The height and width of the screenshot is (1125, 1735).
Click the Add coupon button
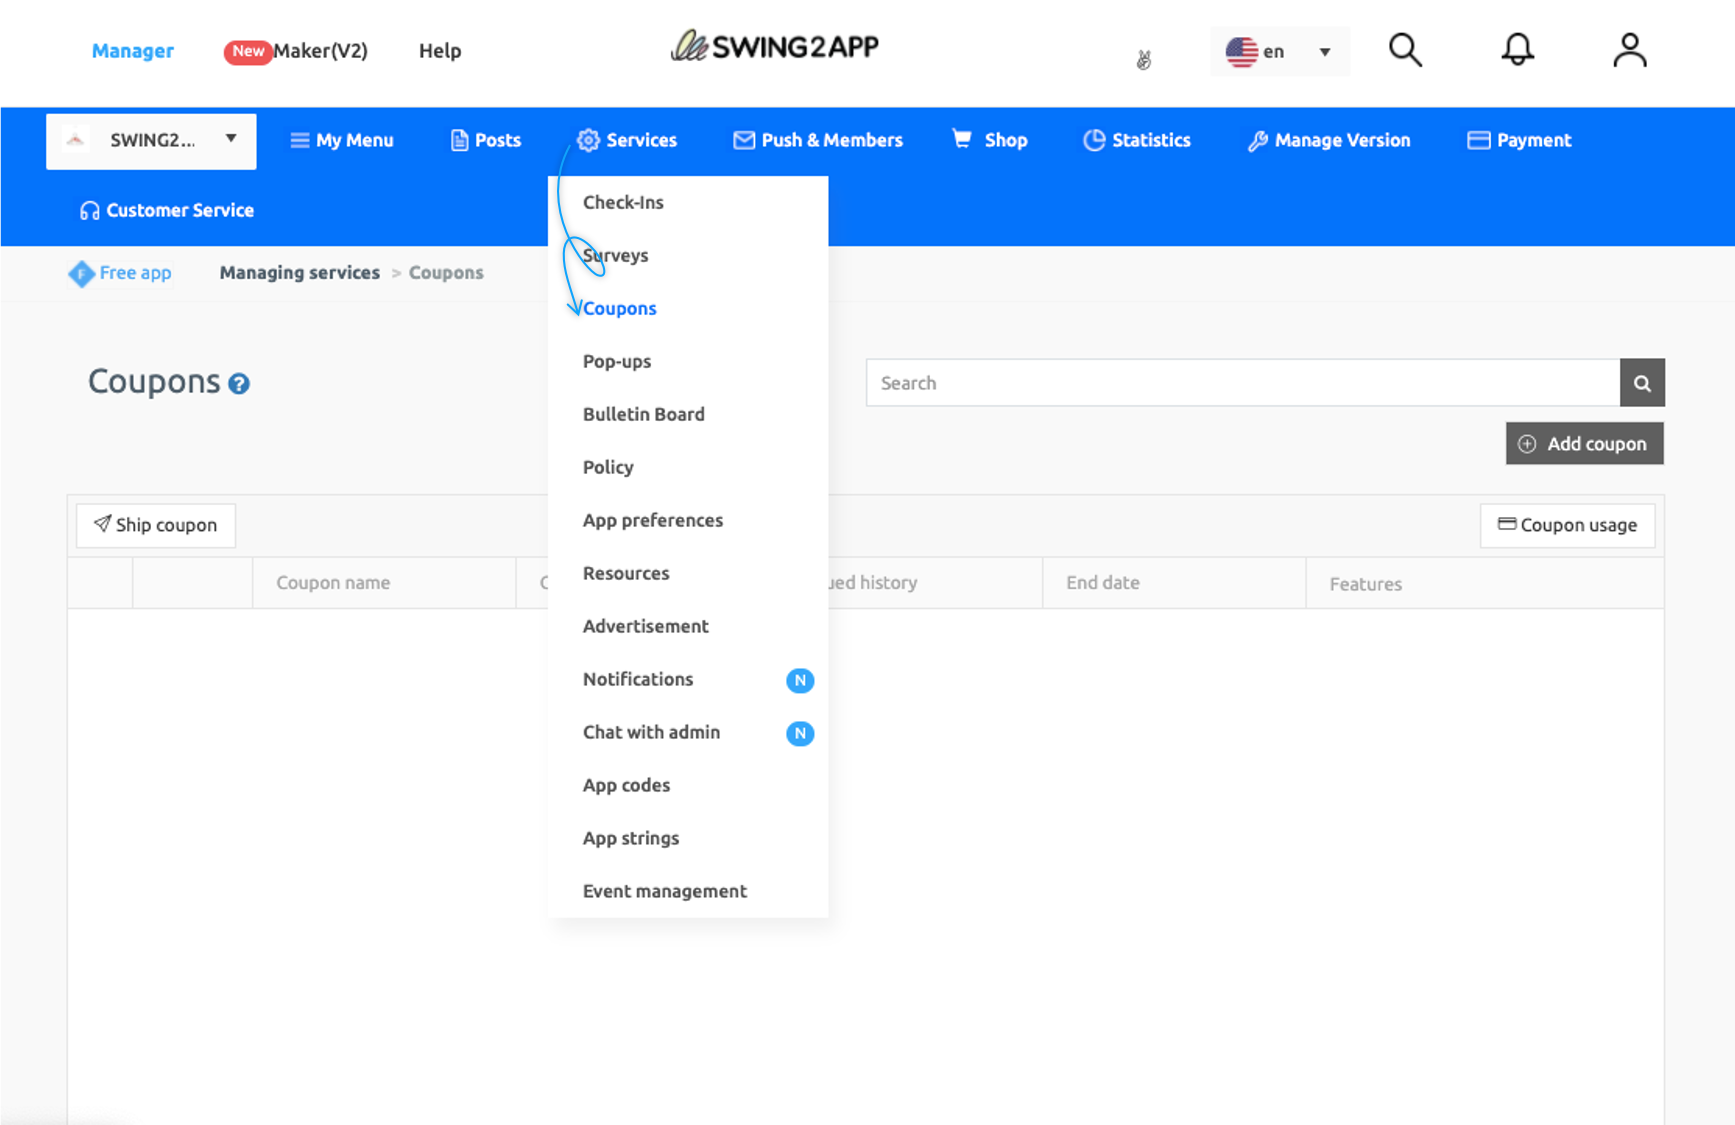[x=1584, y=444]
